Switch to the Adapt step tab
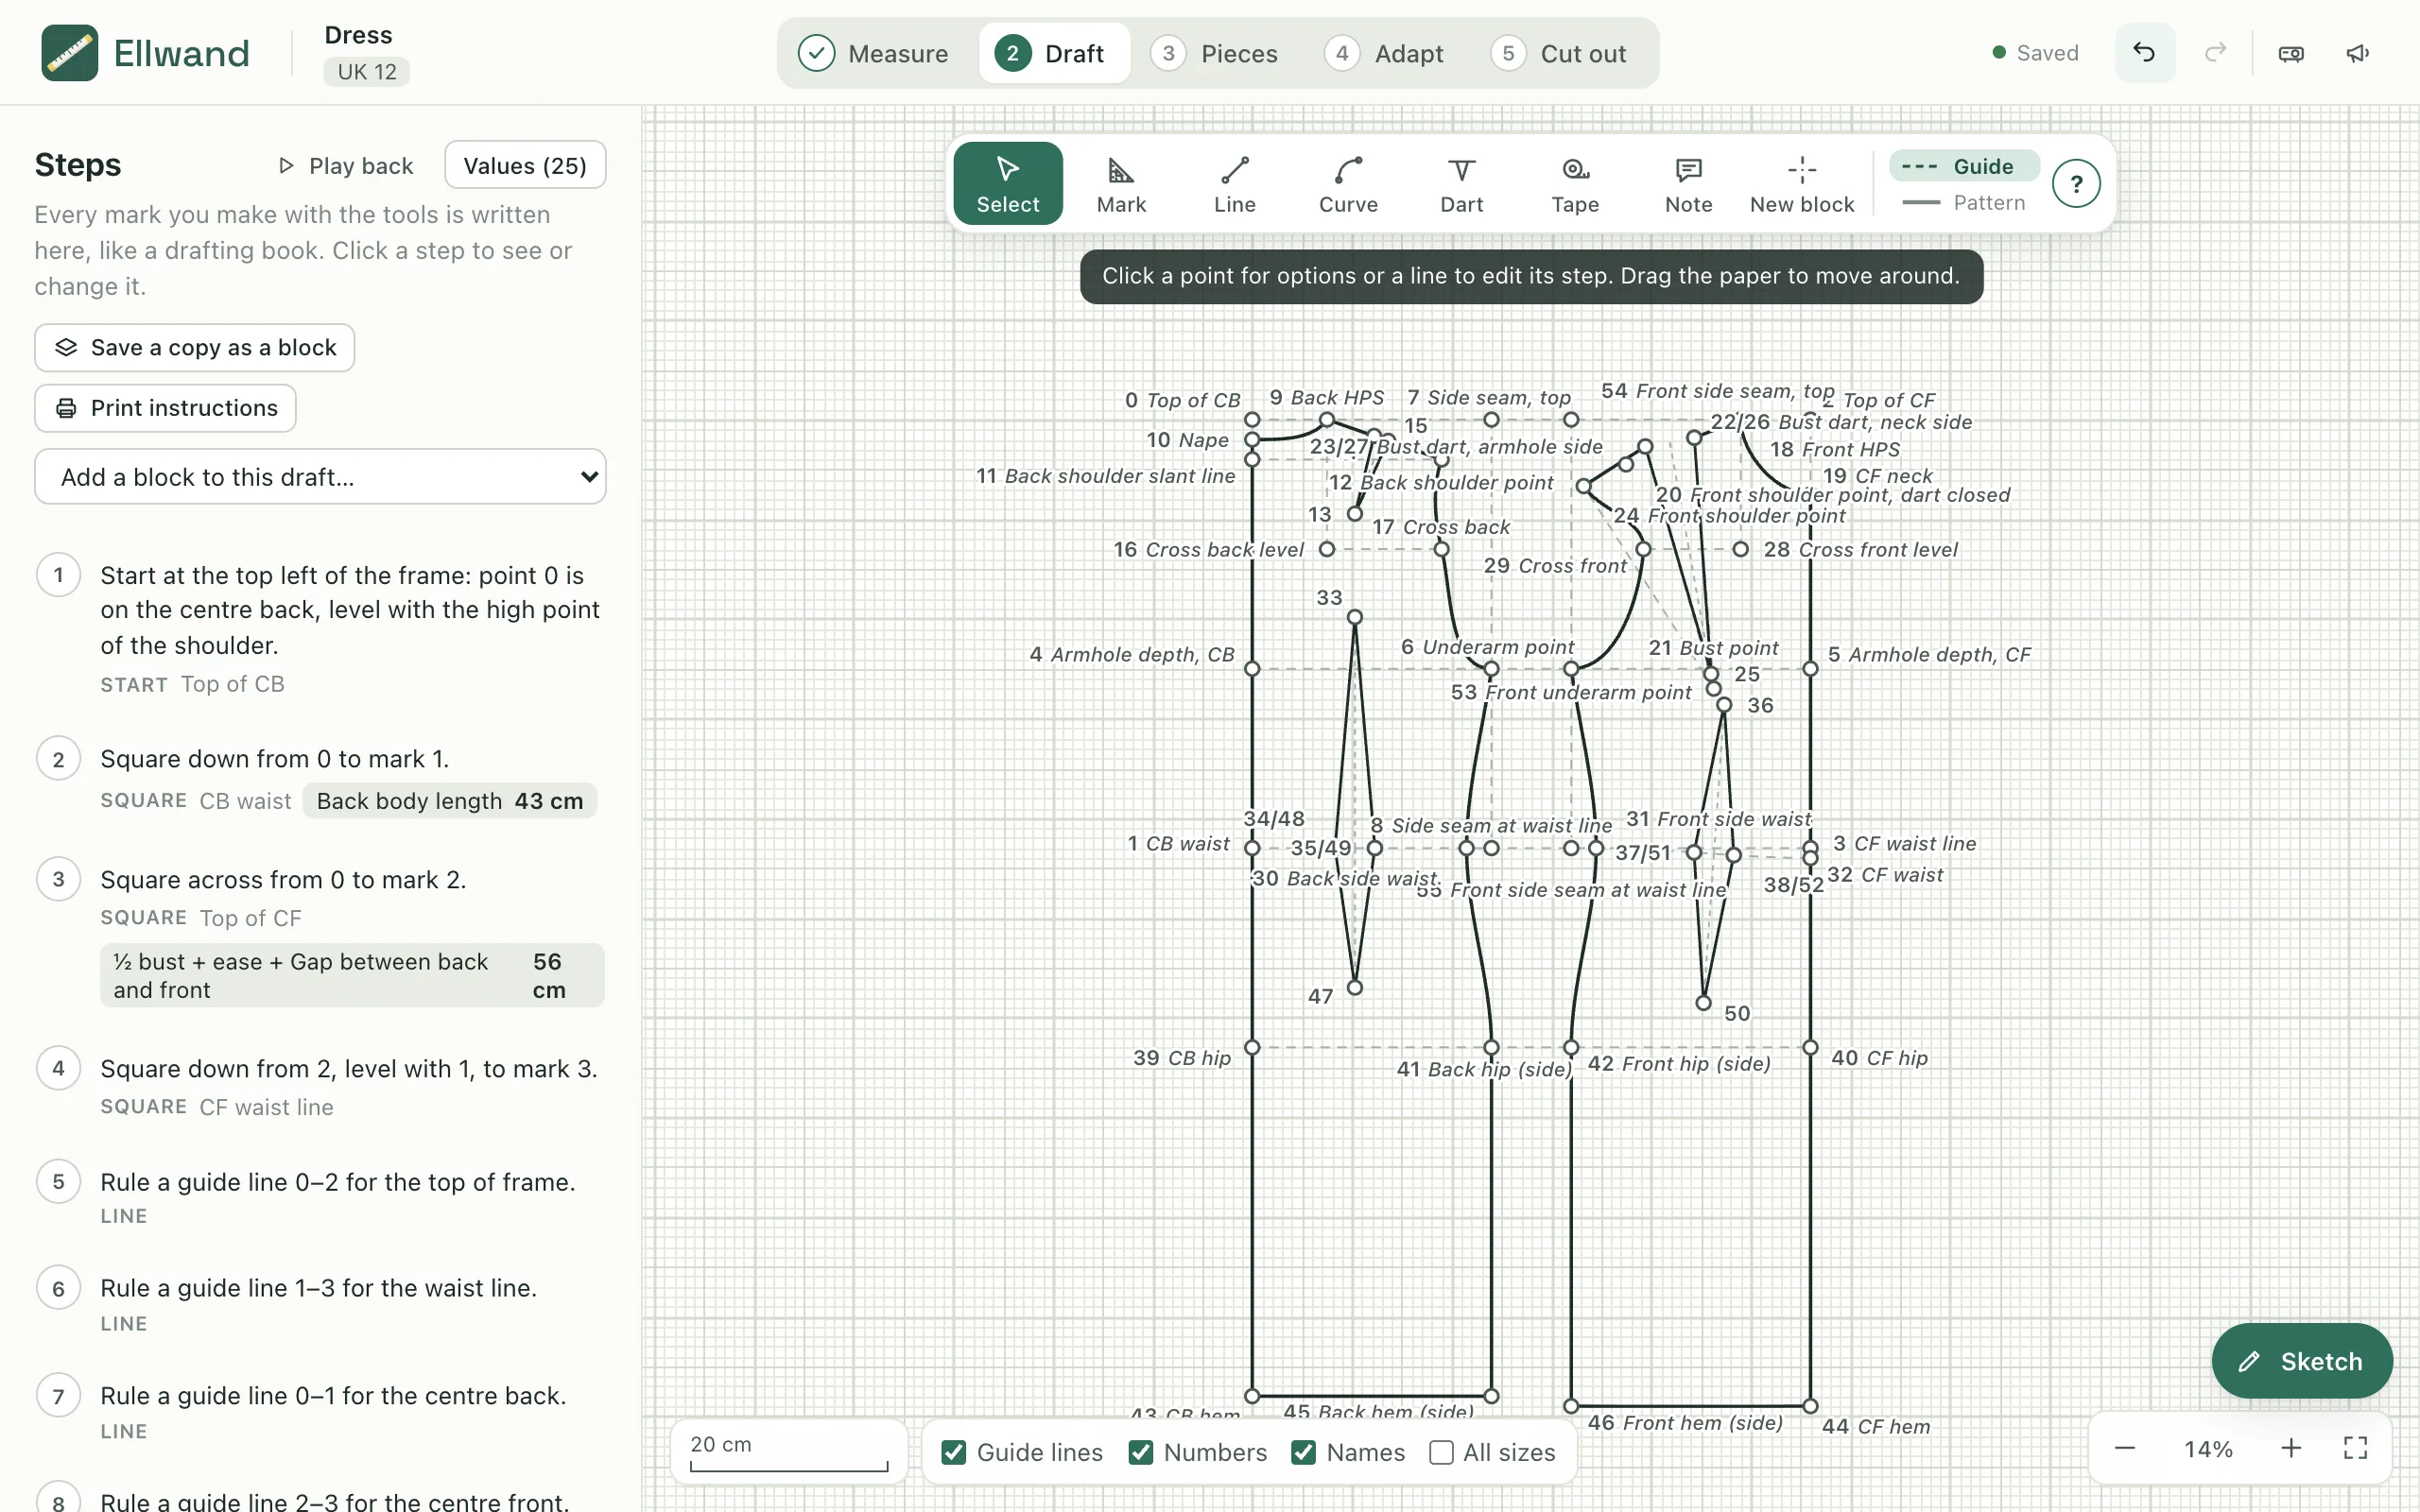Screen dimensions: 2420x1512 pos(1384,53)
